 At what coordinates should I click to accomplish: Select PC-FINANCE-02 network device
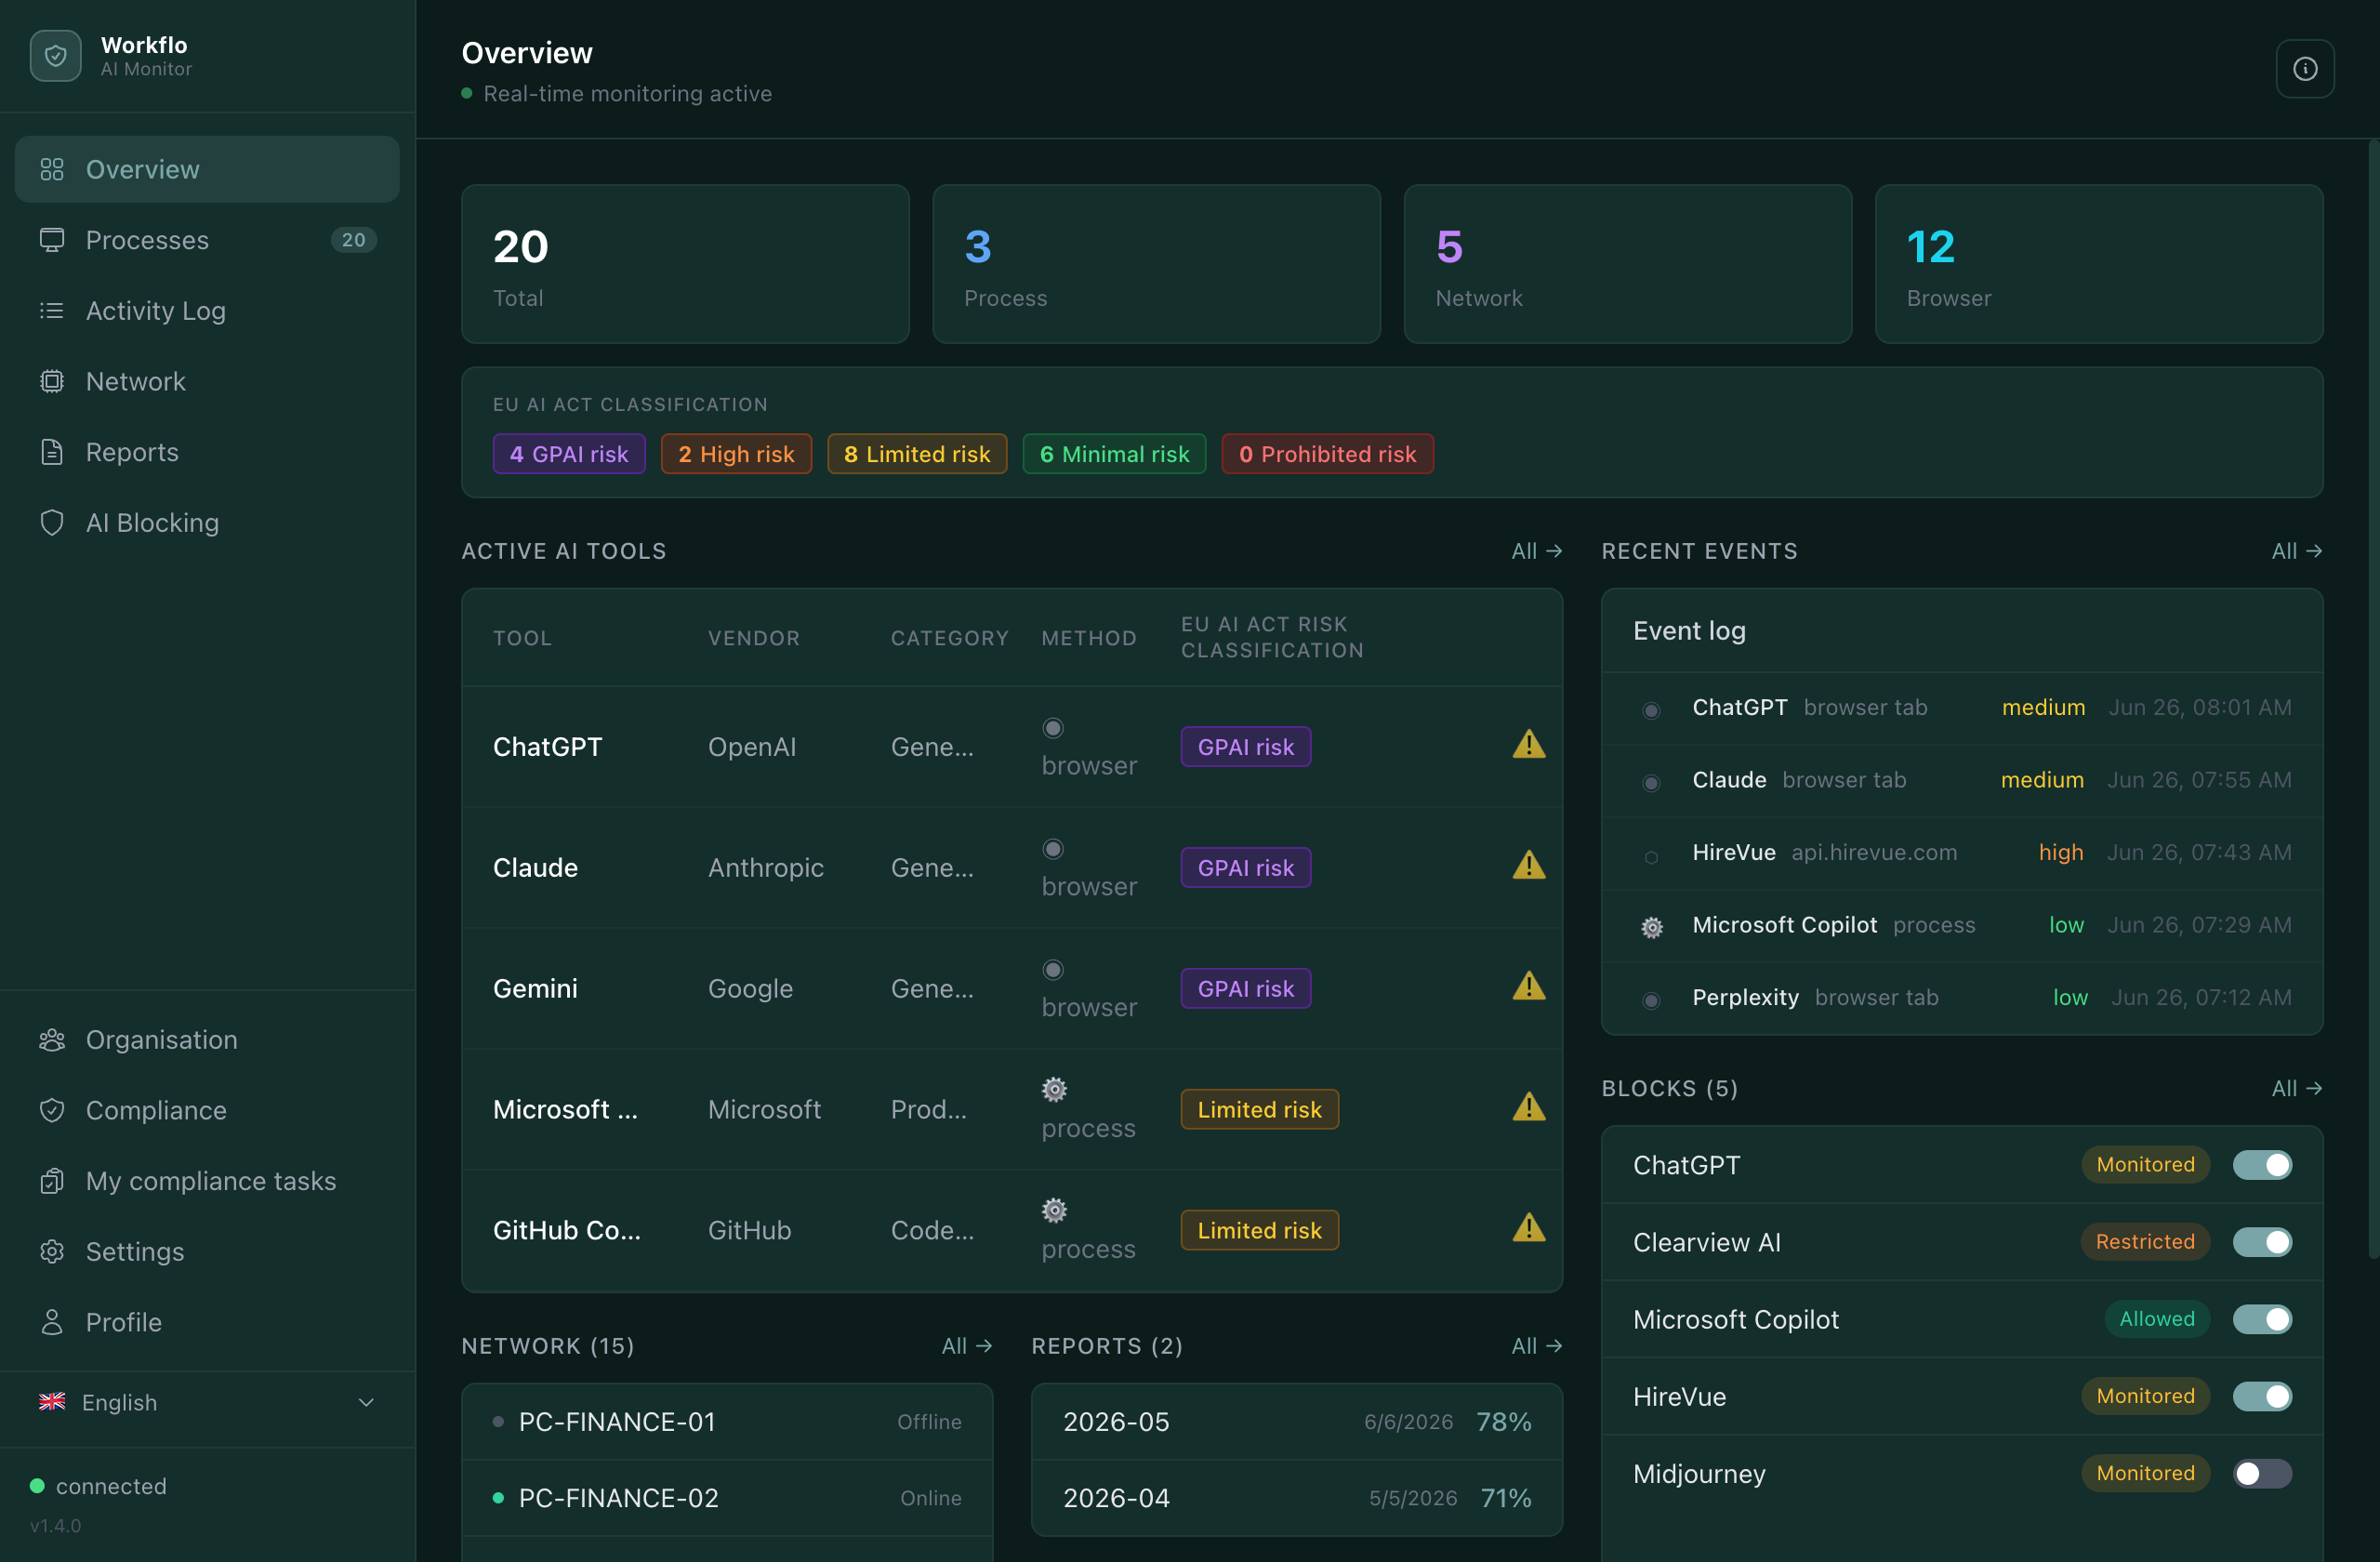tap(727, 1498)
